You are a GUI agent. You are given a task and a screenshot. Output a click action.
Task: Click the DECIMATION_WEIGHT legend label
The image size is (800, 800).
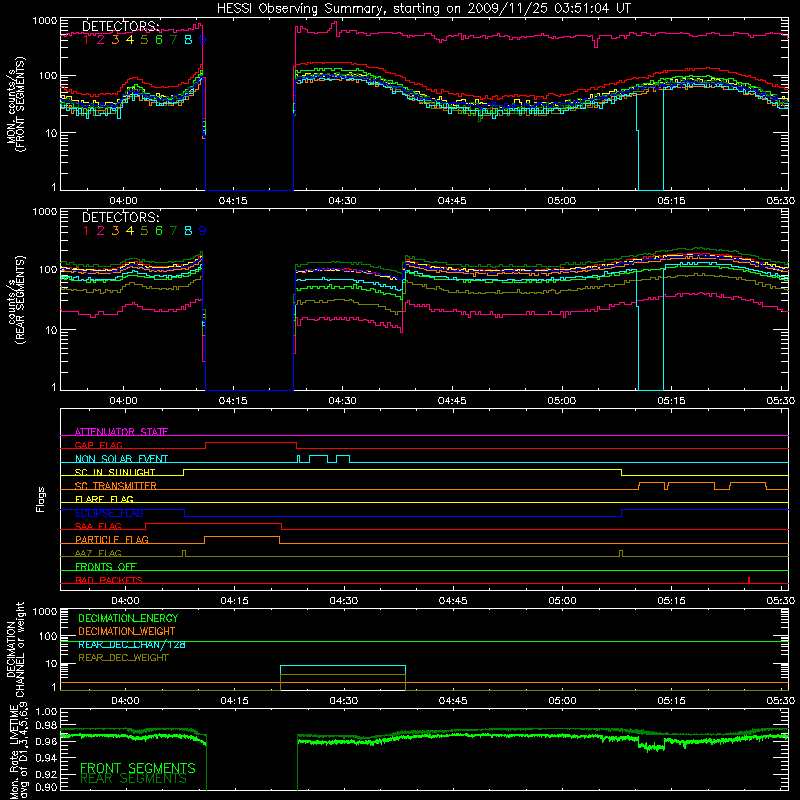[127, 631]
